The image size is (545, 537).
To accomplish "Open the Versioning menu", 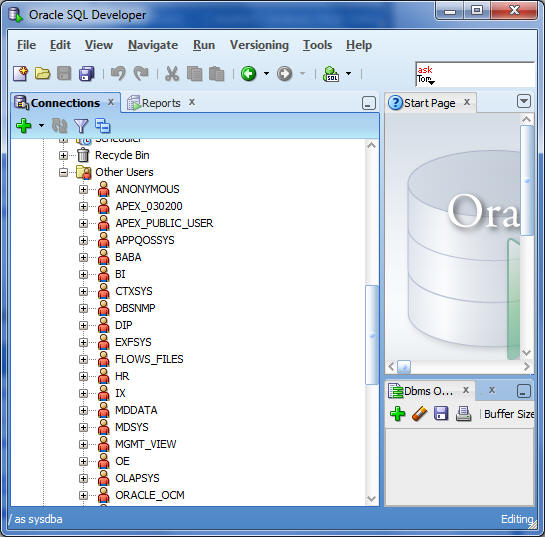I will click(x=259, y=45).
